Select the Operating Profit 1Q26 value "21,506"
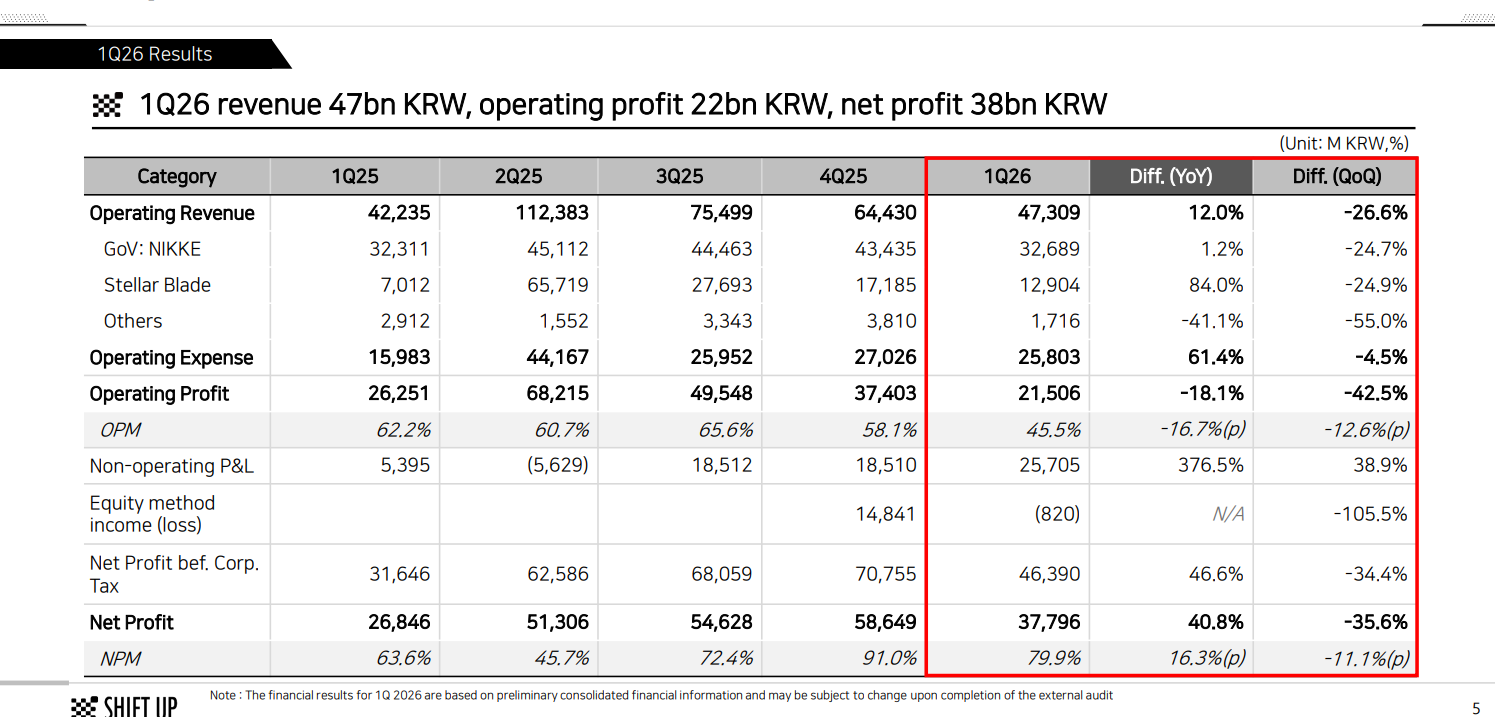 1049,393
